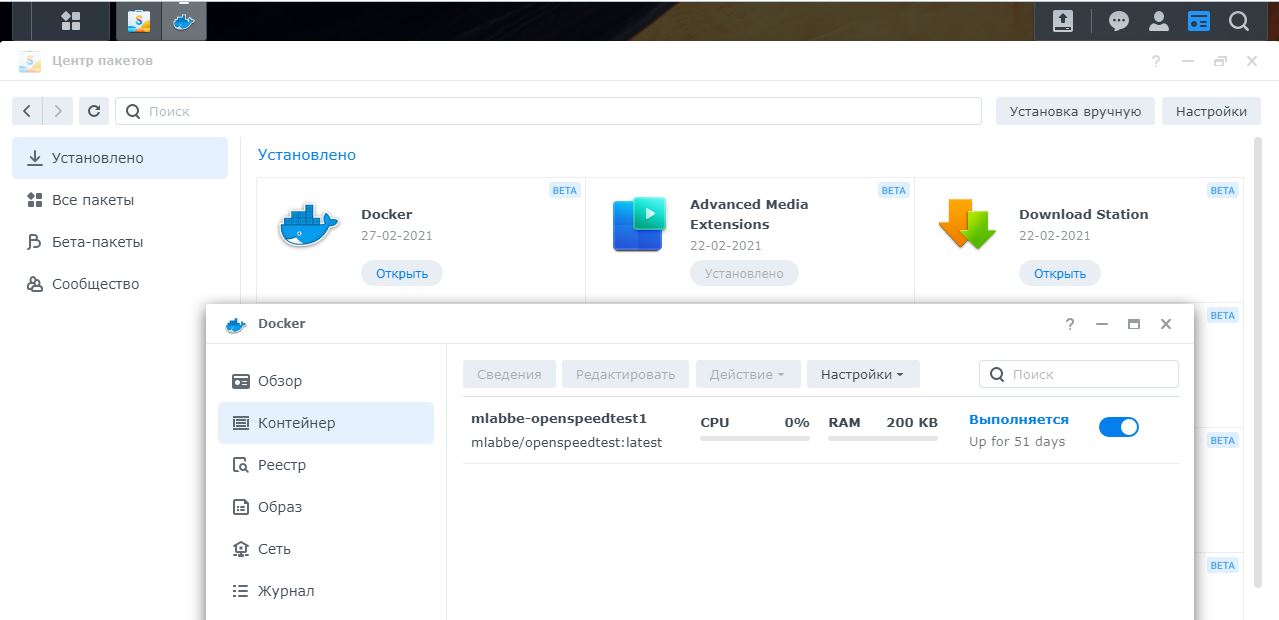This screenshot has width=1279, height=620.
Task: Go back using the left chevron arrow
Action: (x=27, y=111)
